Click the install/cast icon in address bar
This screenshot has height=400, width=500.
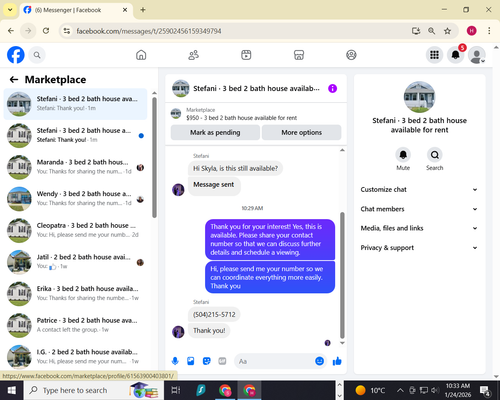[416, 31]
